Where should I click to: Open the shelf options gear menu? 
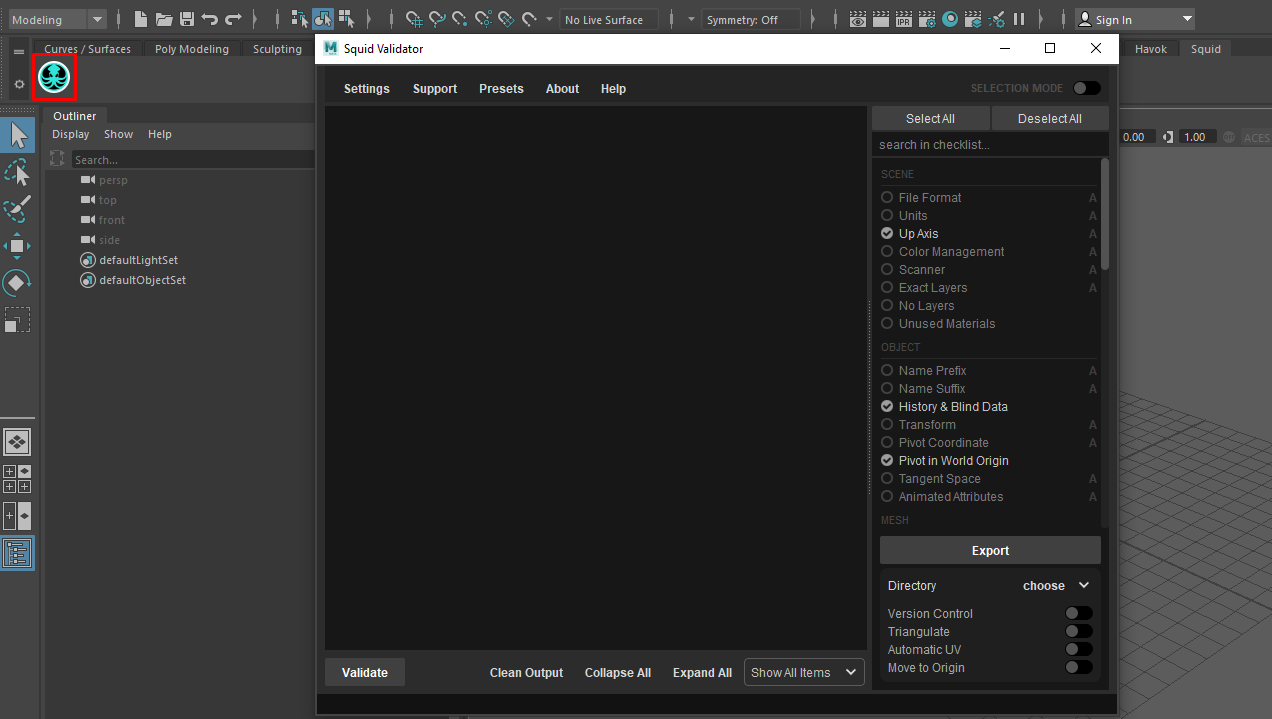click(x=19, y=85)
